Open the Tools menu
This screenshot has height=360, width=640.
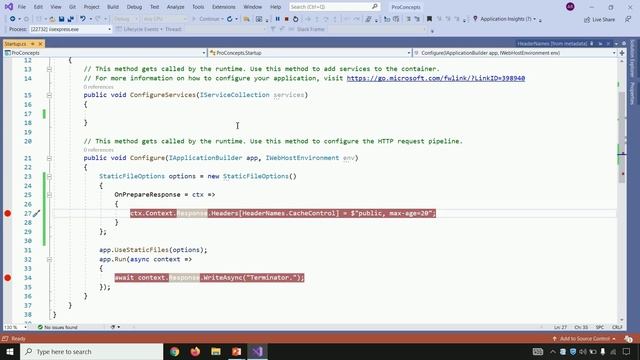[198, 7]
